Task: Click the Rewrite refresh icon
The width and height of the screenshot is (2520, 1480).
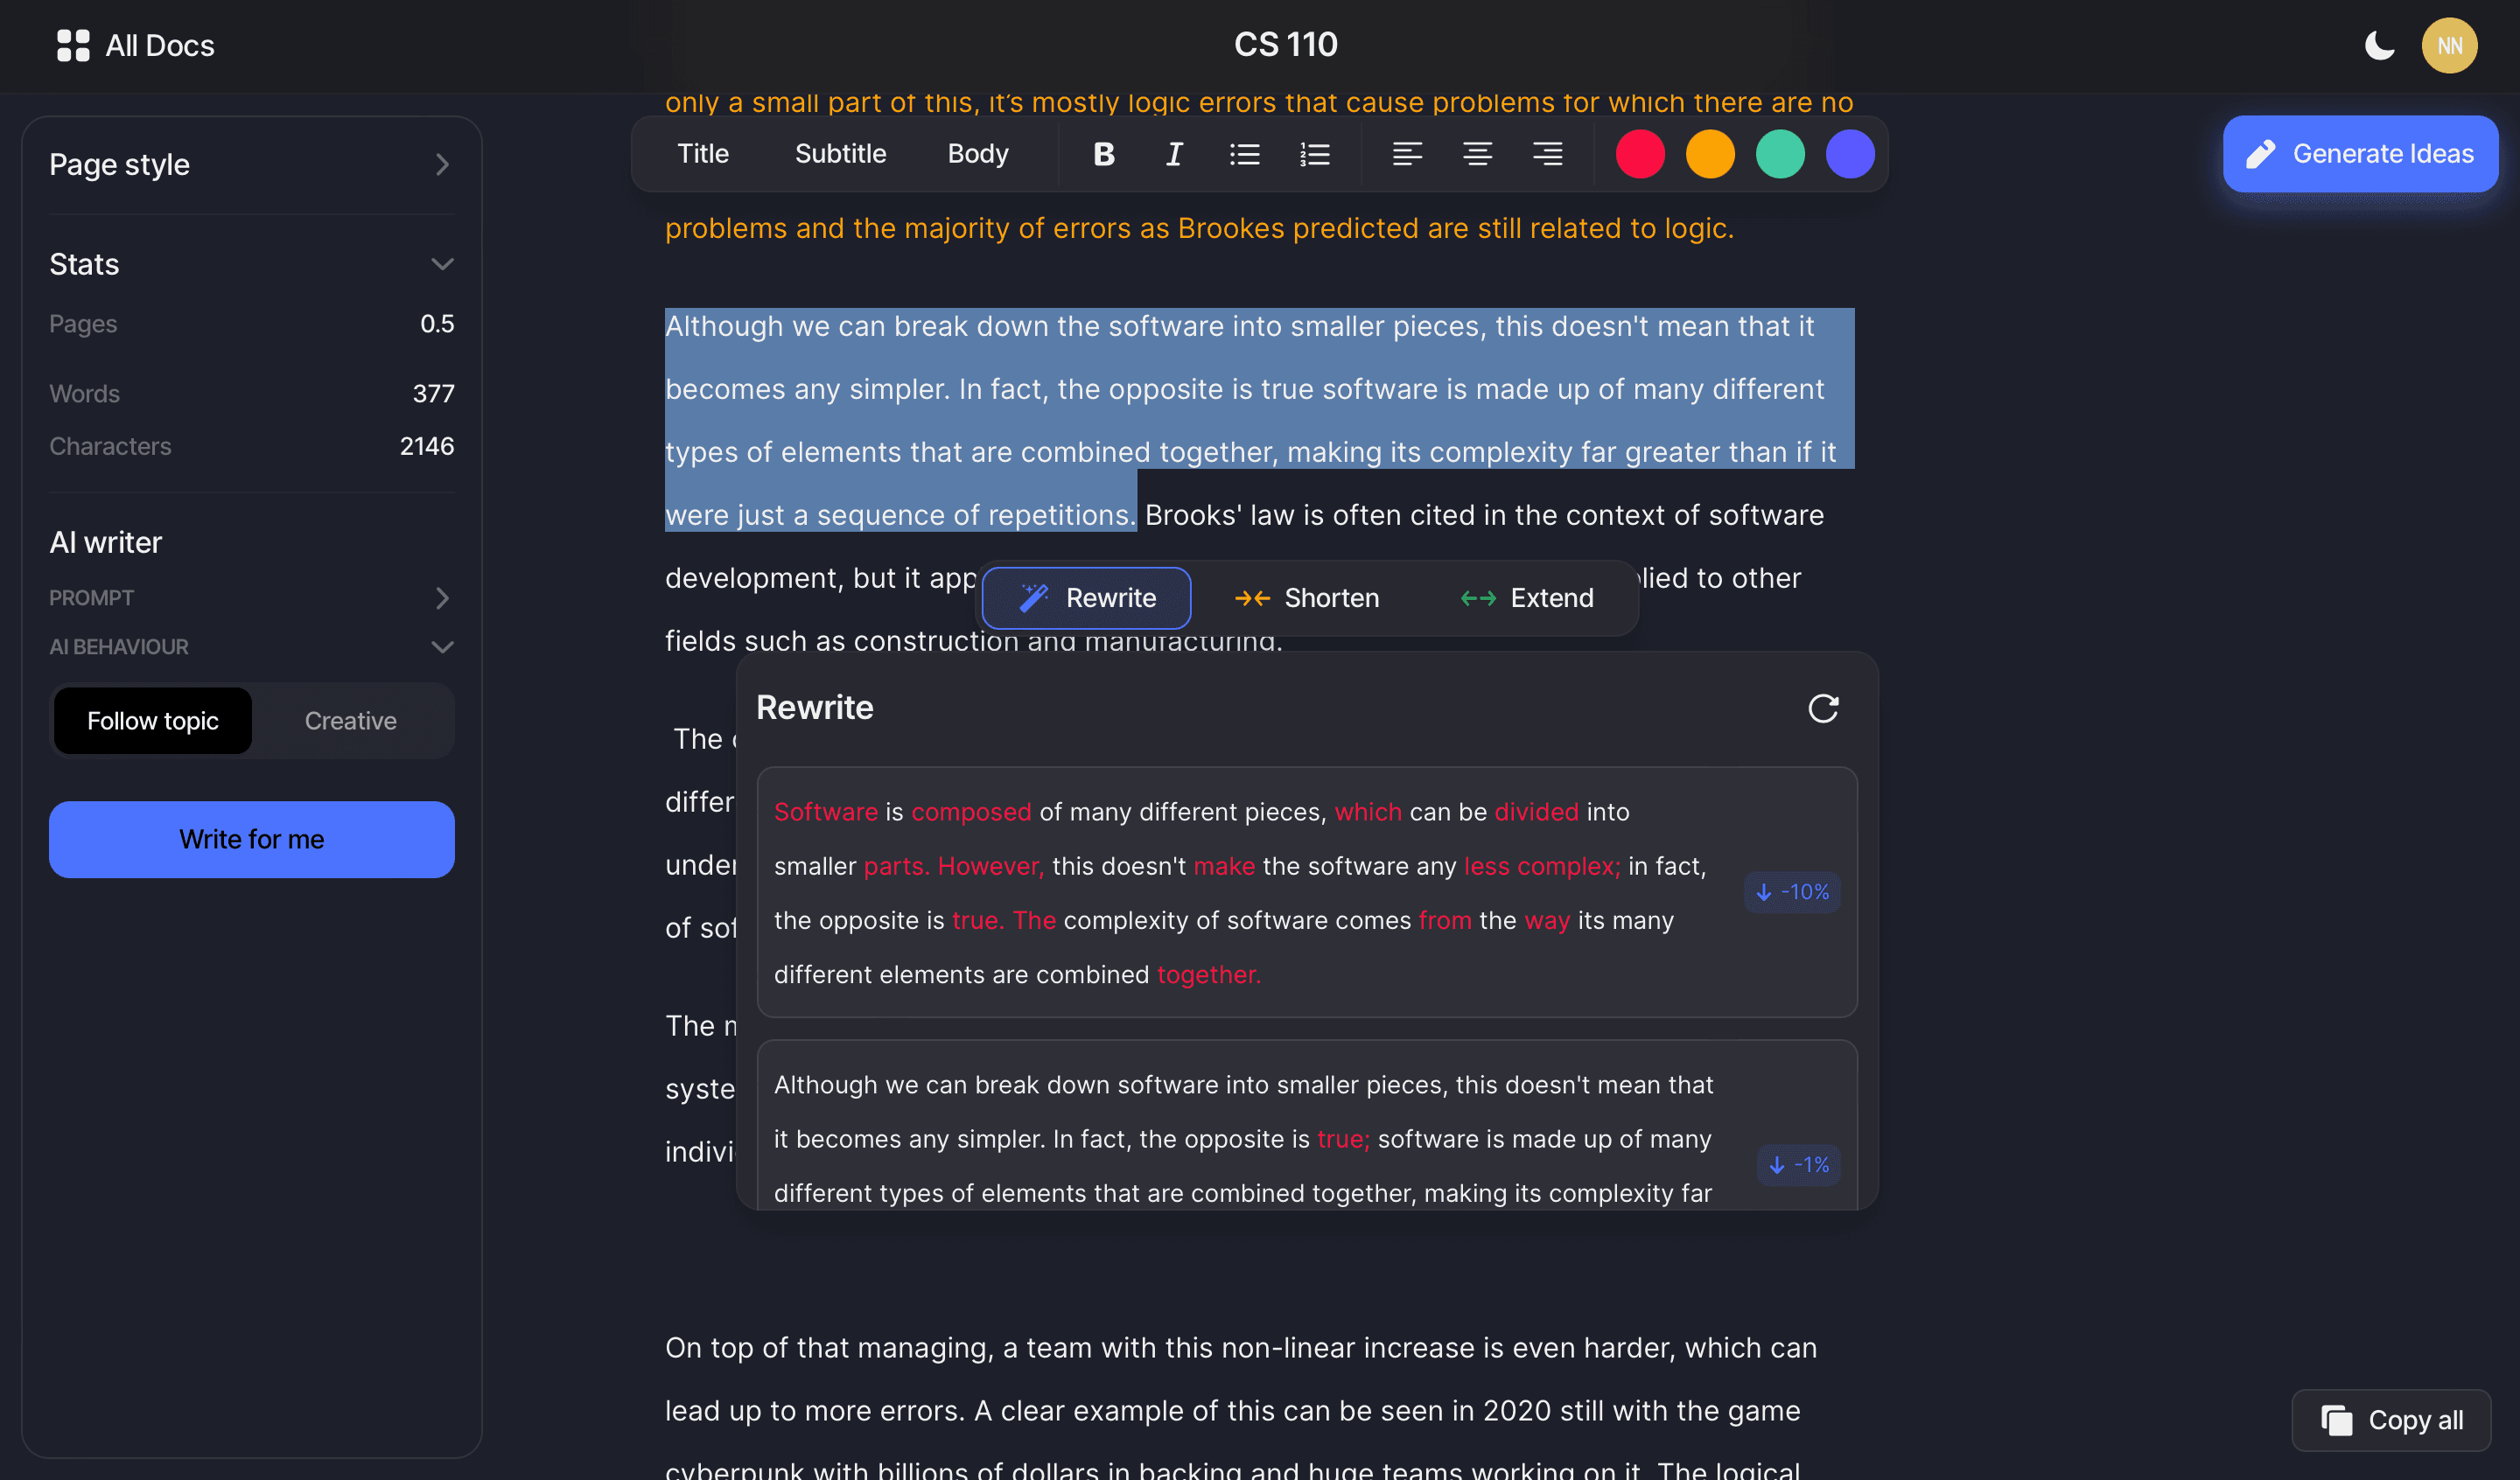Action: 1823,707
